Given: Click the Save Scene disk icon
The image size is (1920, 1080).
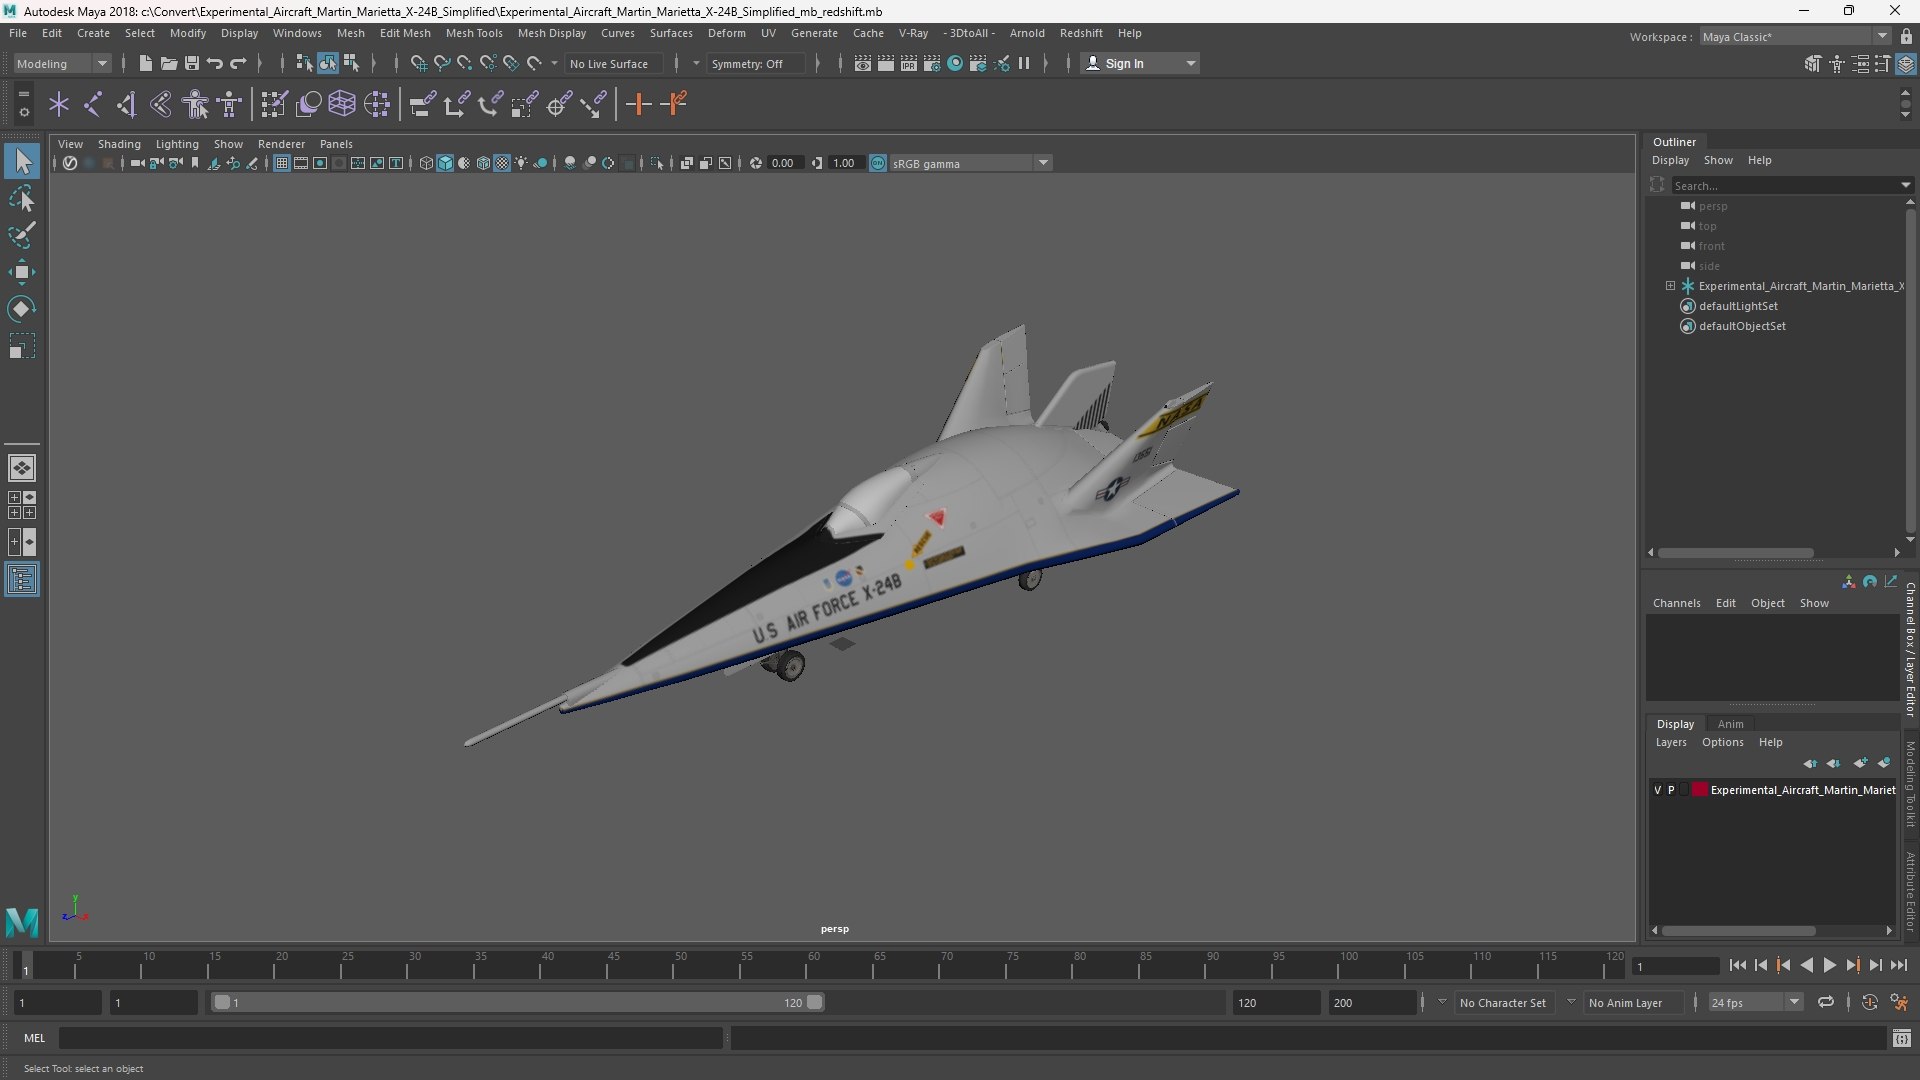Looking at the screenshot, I should coord(192,63).
